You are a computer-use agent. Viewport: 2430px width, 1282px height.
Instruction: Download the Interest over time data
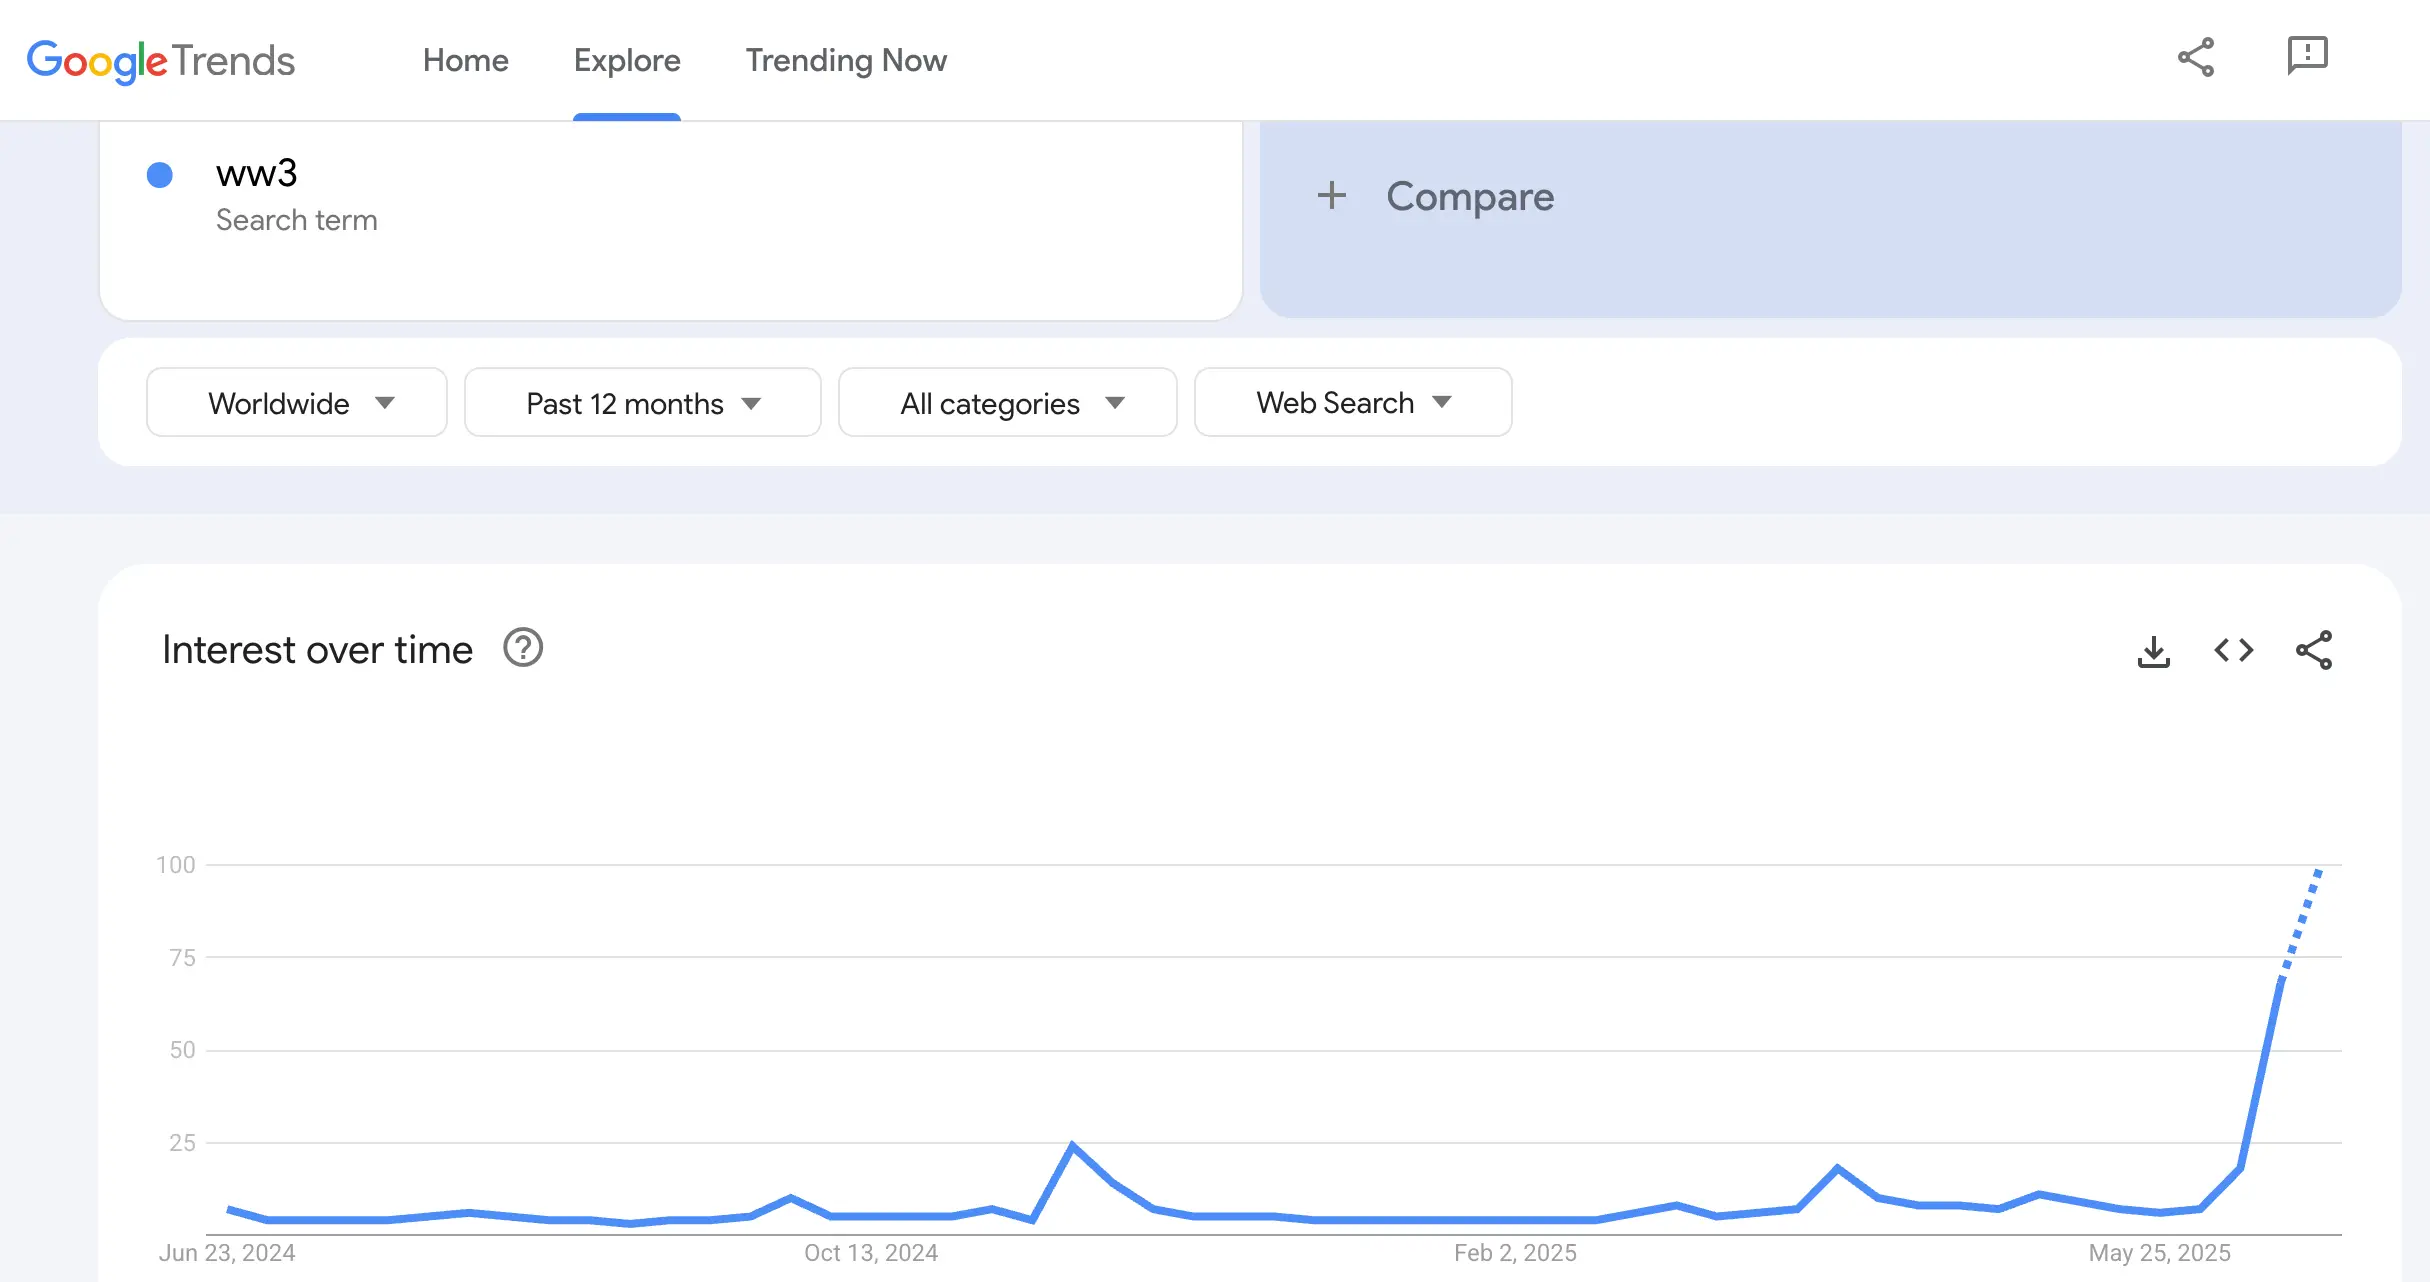tap(2153, 650)
